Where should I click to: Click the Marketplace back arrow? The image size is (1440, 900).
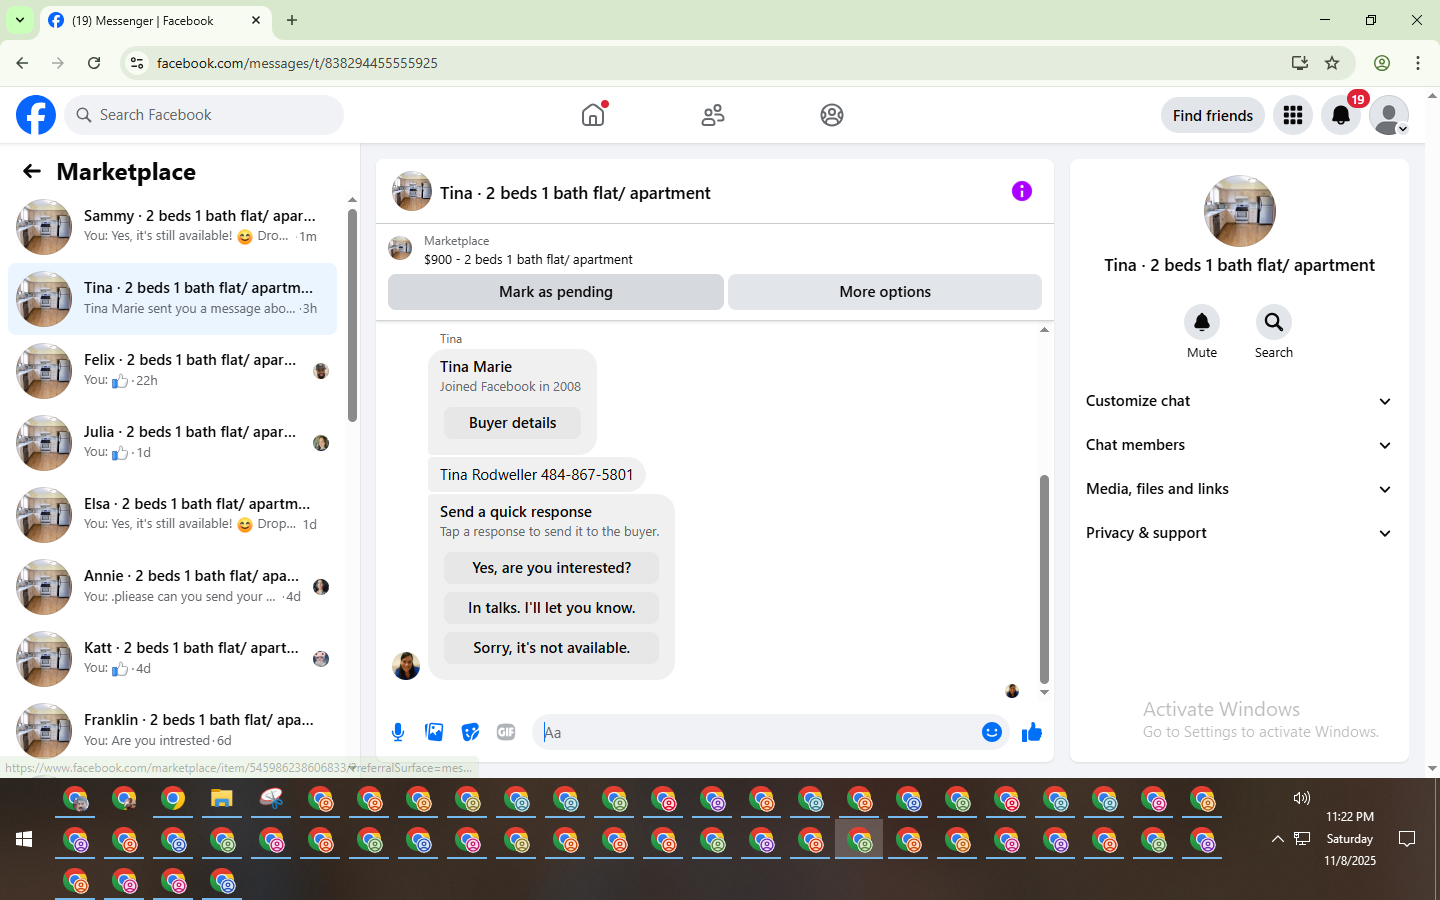click(32, 172)
